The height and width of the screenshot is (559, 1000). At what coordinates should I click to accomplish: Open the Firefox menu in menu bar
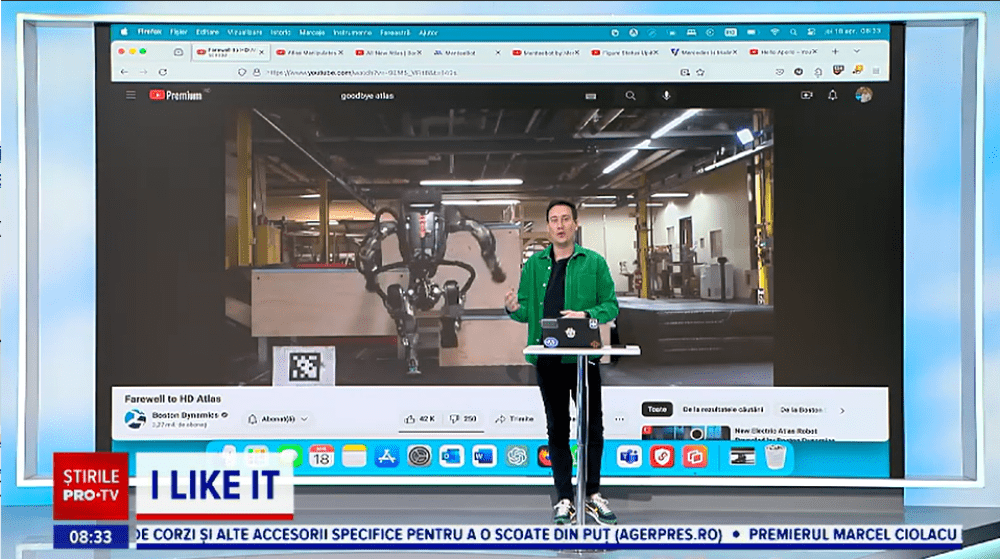(x=149, y=31)
